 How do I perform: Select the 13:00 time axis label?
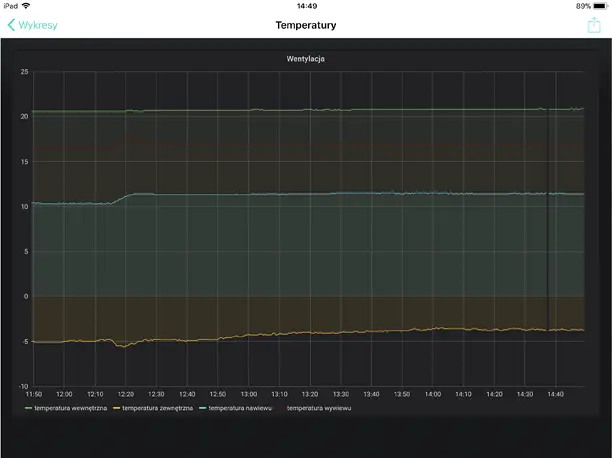tap(249, 394)
